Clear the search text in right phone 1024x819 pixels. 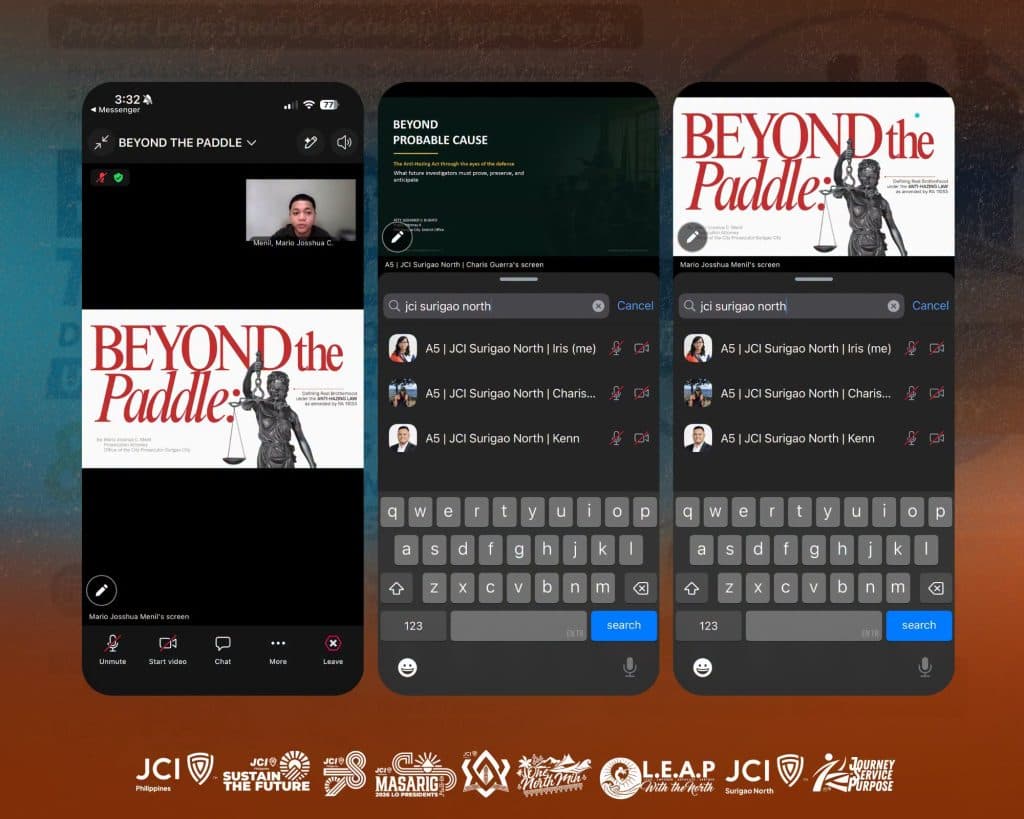(x=893, y=306)
